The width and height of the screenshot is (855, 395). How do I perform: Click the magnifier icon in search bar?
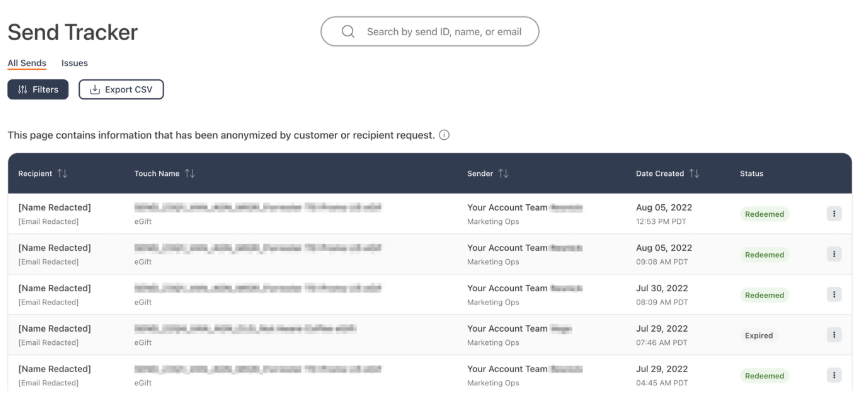[348, 32]
